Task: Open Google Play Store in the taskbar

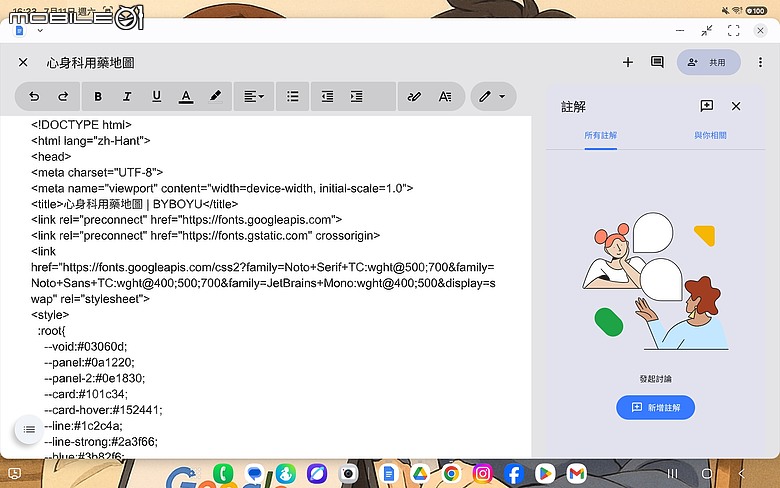Action: tap(545, 474)
